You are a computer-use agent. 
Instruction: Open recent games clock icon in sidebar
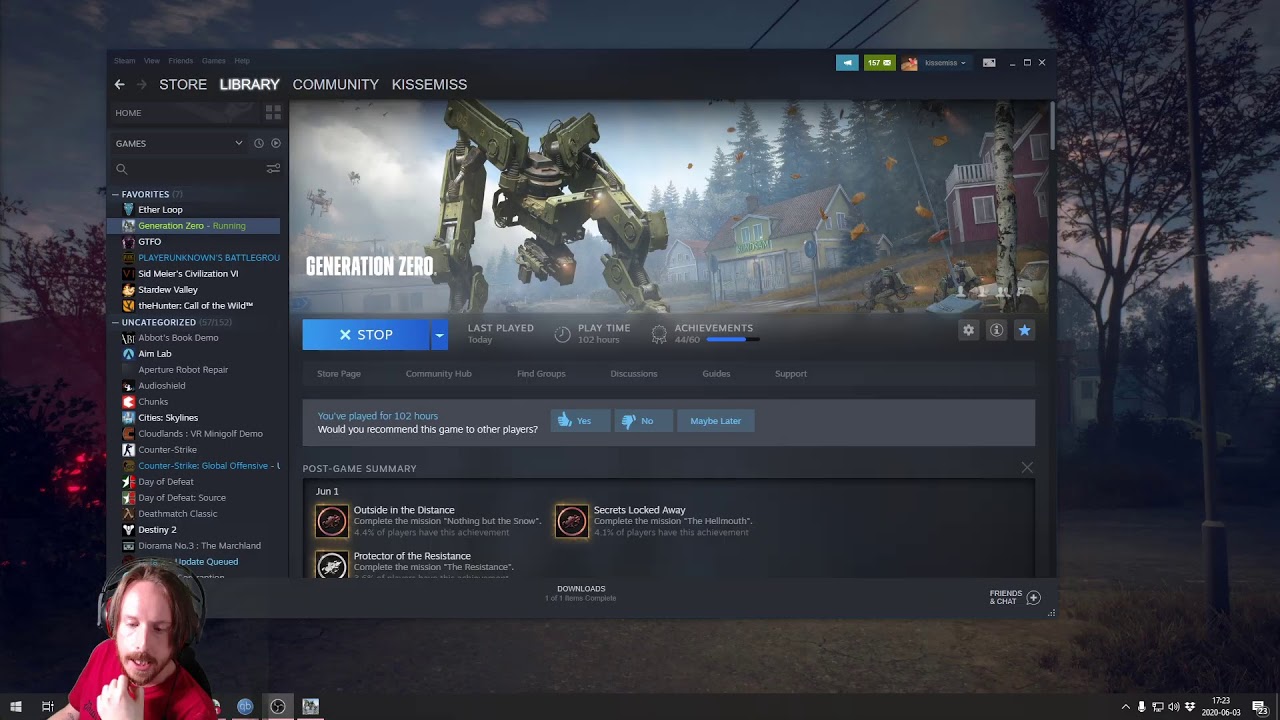(258, 143)
